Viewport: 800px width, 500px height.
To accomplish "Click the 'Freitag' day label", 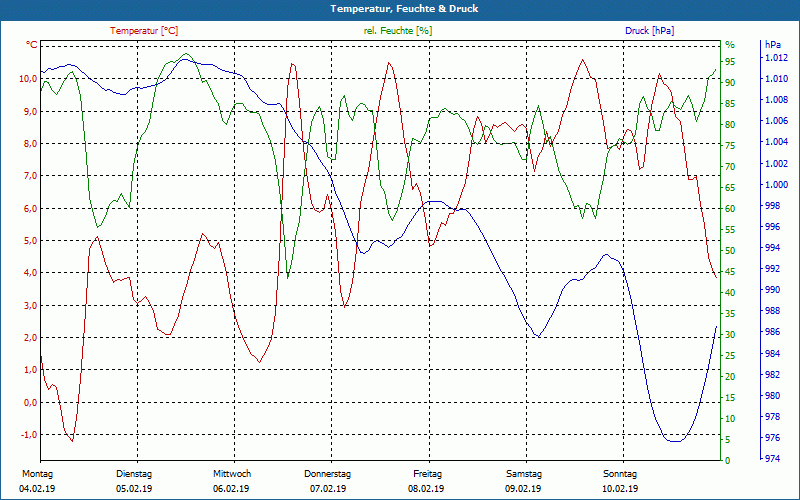I will 428,474.
